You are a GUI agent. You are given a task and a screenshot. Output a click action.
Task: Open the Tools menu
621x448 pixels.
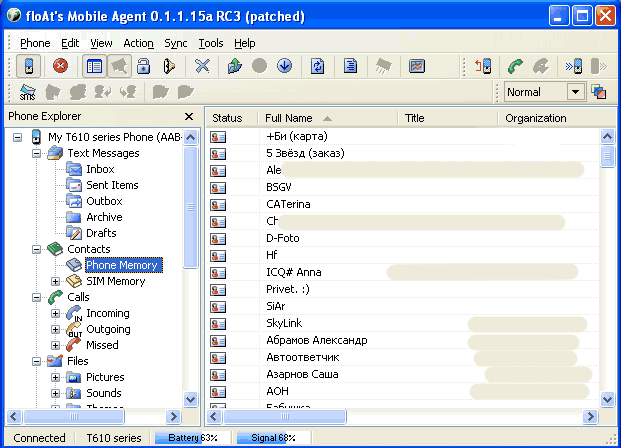point(210,43)
